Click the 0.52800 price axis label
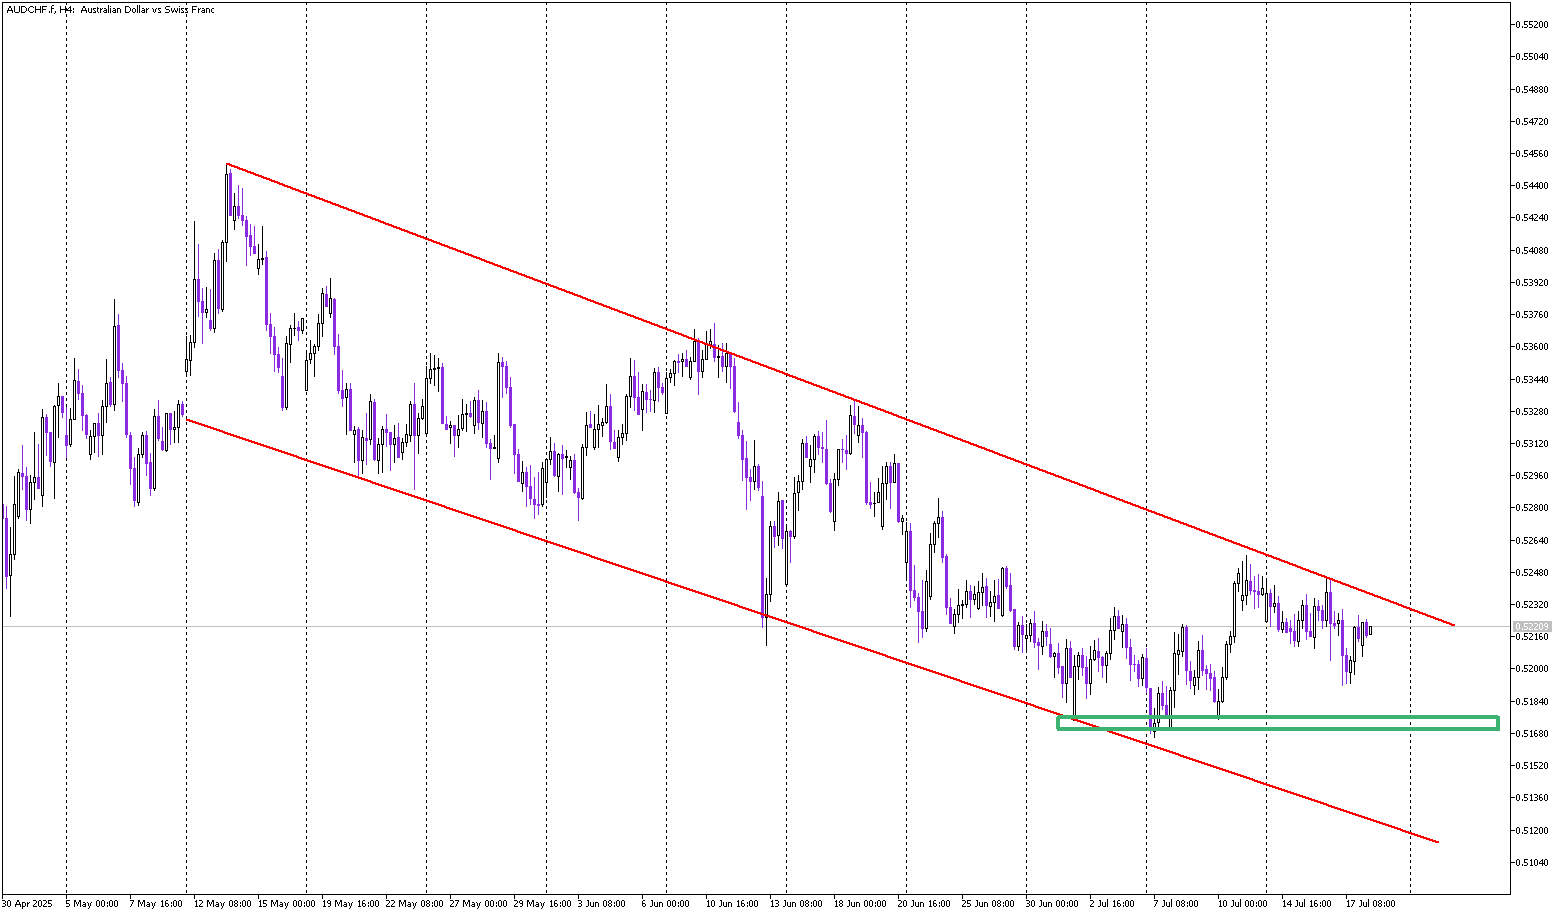1563x915 pixels. (x=1533, y=508)
